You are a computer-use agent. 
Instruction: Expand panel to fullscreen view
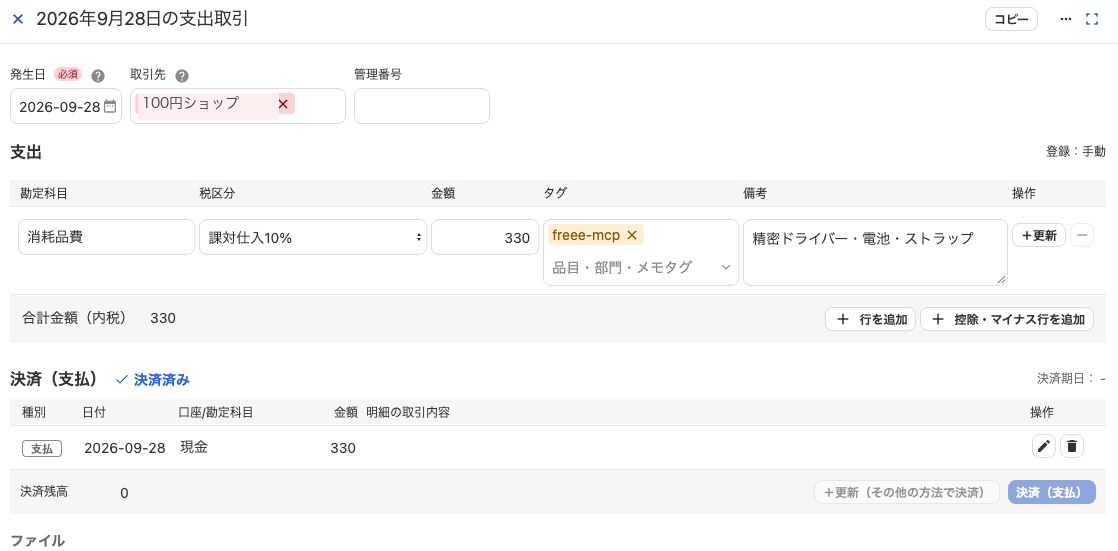coord(1092,19)
